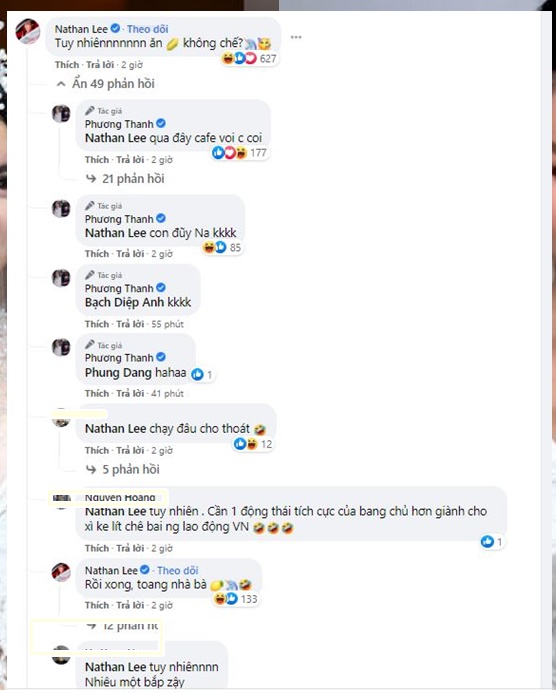556x693 pixels.
Task: Click 'Theo dõi' next to Nathan Lee's toang nhà bà reply
Action: 178,571
